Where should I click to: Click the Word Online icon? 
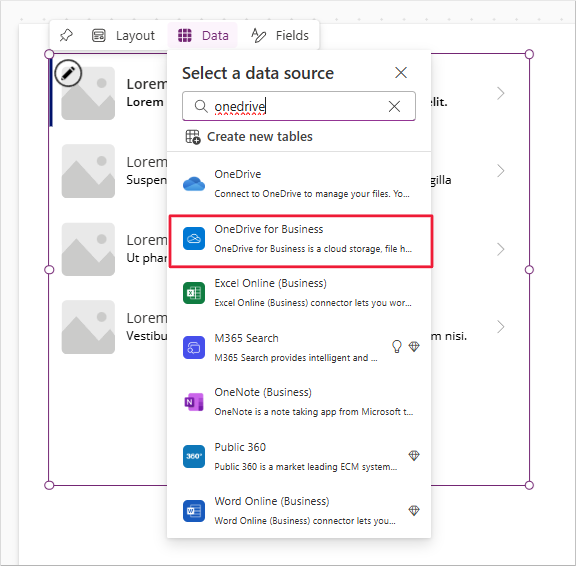(194, 511)
